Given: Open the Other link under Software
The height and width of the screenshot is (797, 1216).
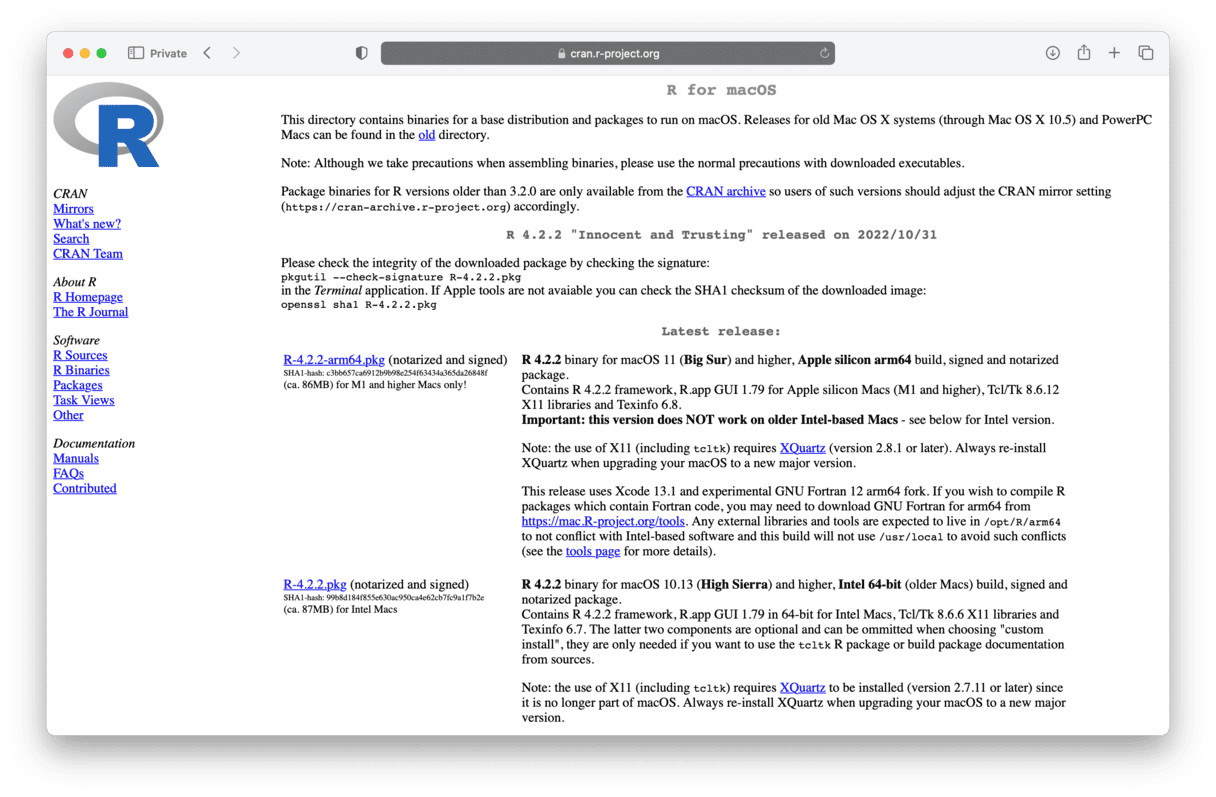Looking at the screenshot, I should tap(68, 415).
